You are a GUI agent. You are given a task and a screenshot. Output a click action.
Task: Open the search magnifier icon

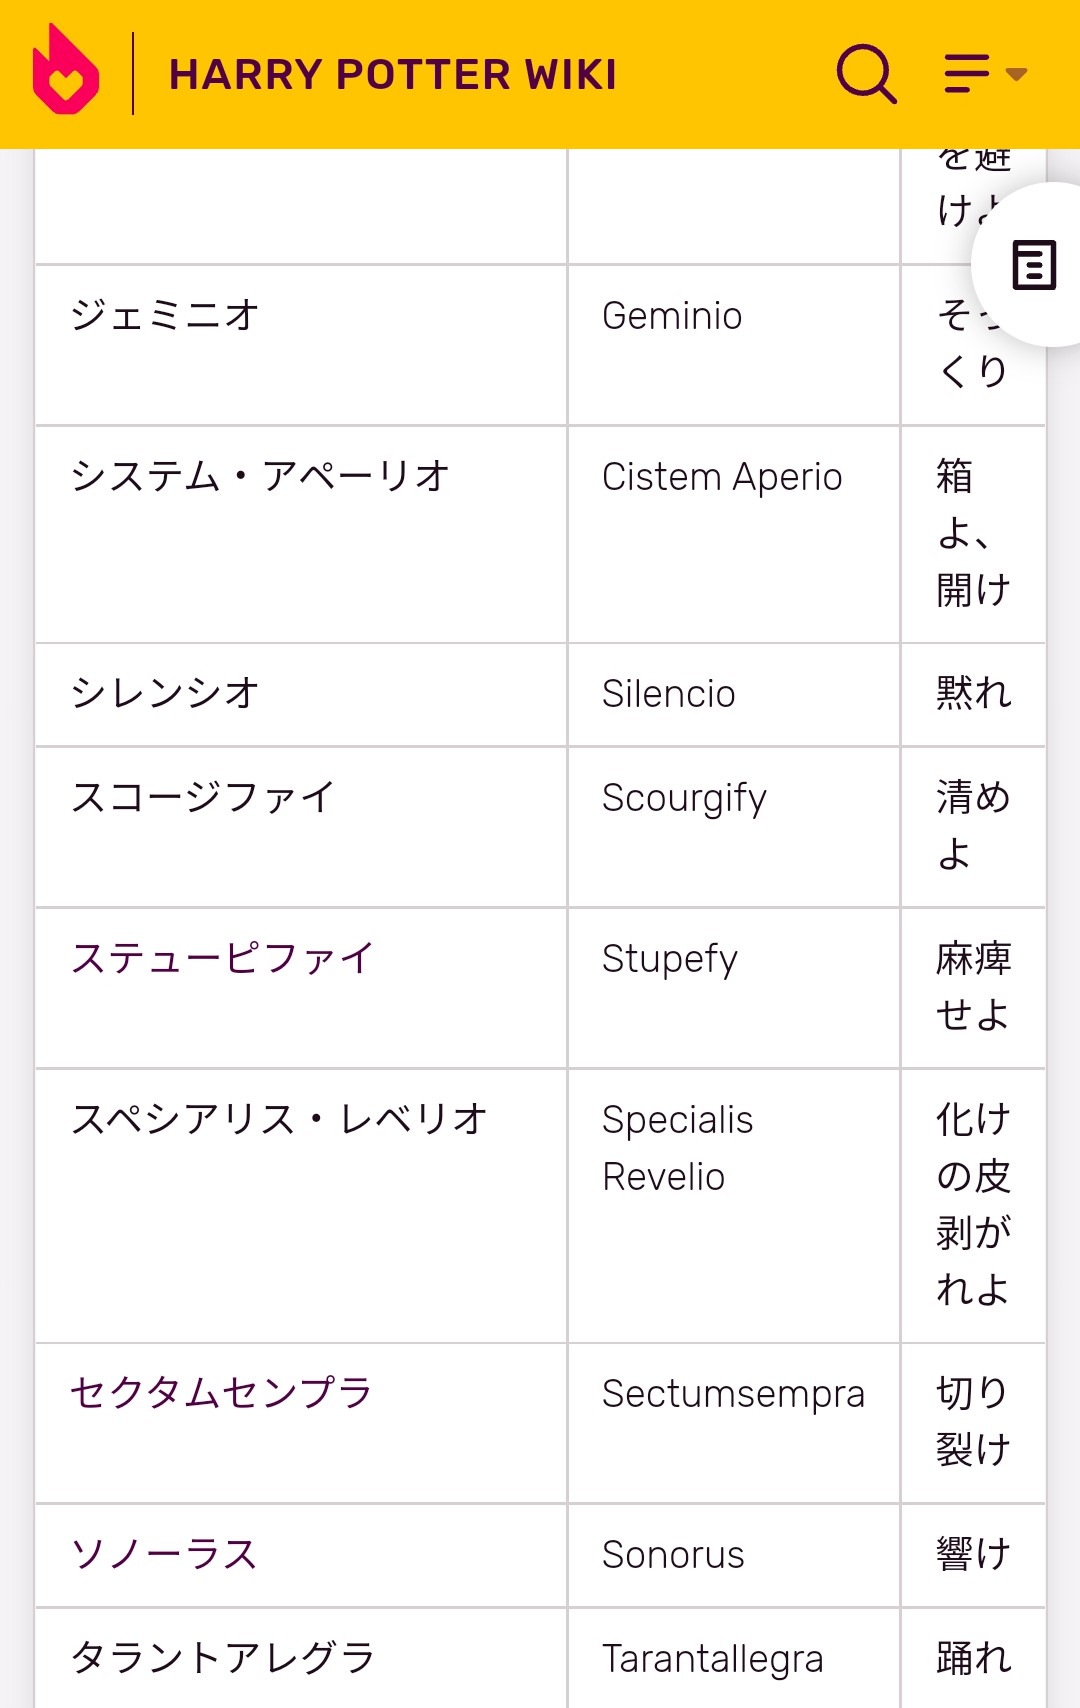pos(866,73)
